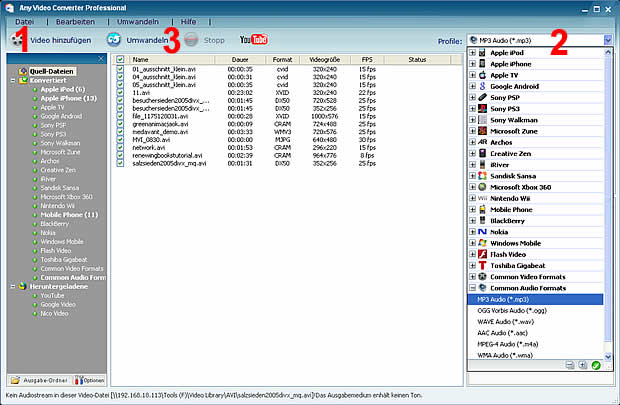Click the Herunterladene globe icon in the sidebar
620x405 pixels.
pyautogui.click(x=23, y=286)
